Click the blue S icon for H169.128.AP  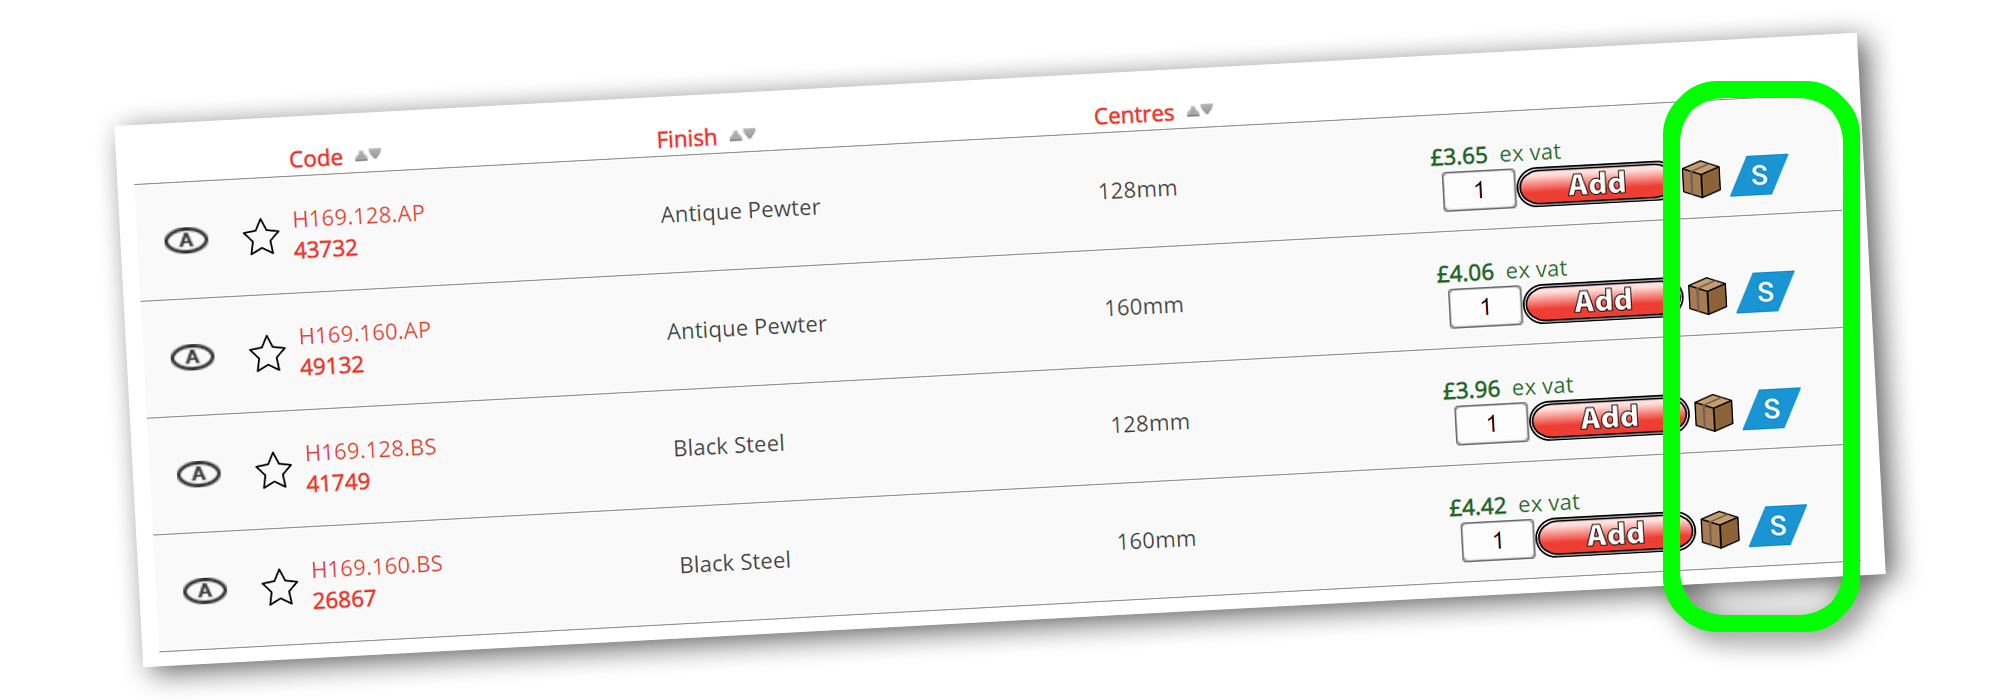(x=1759, y=175)
